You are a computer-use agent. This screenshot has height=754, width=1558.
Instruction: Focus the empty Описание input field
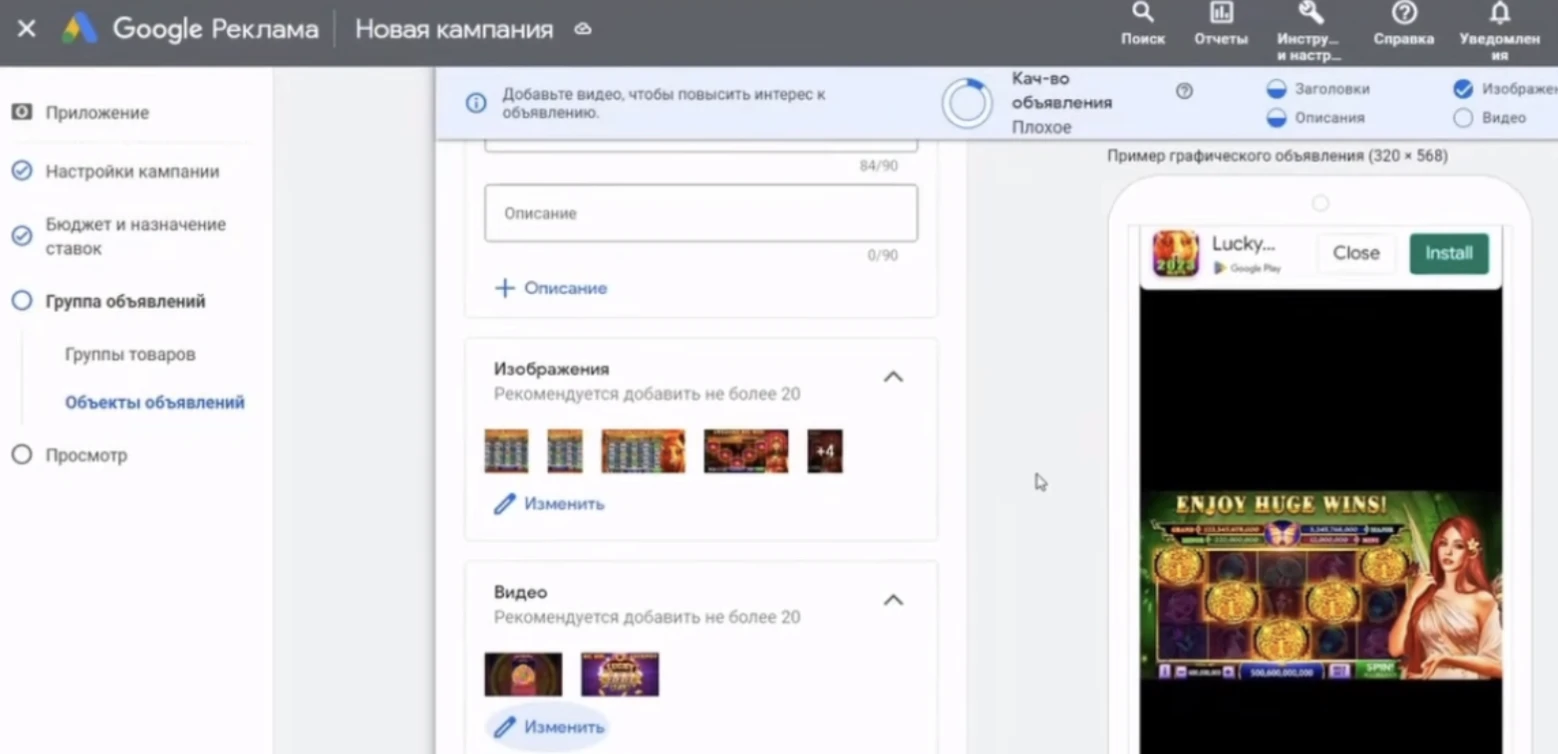[701, 213]
